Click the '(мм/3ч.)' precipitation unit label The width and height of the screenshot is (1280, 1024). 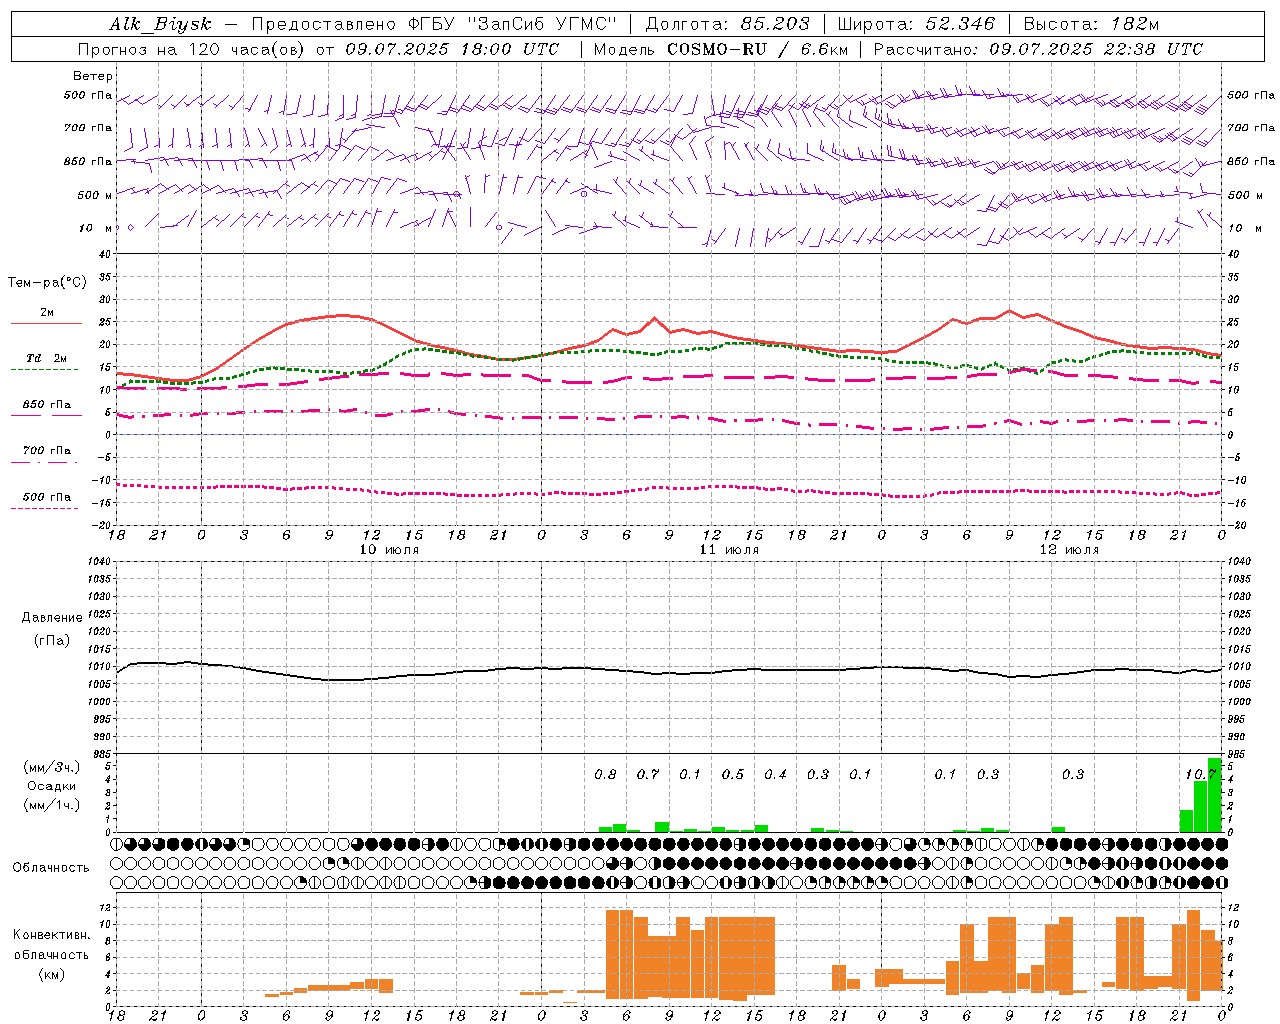pos(52,767)
